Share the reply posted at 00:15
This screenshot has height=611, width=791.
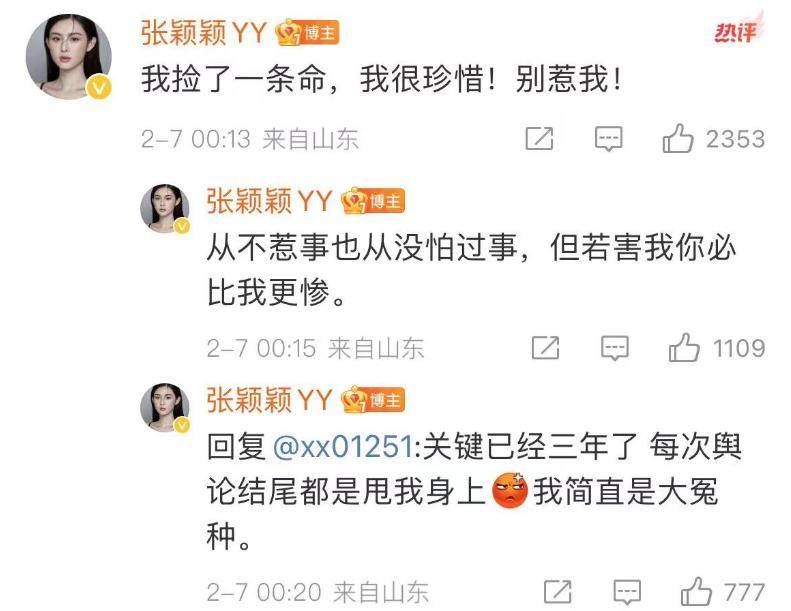coord(546,348)
